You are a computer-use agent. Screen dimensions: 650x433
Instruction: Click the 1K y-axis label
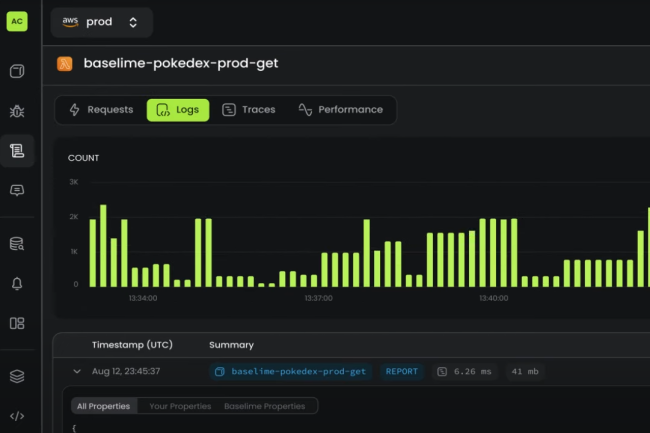[74, 252]
